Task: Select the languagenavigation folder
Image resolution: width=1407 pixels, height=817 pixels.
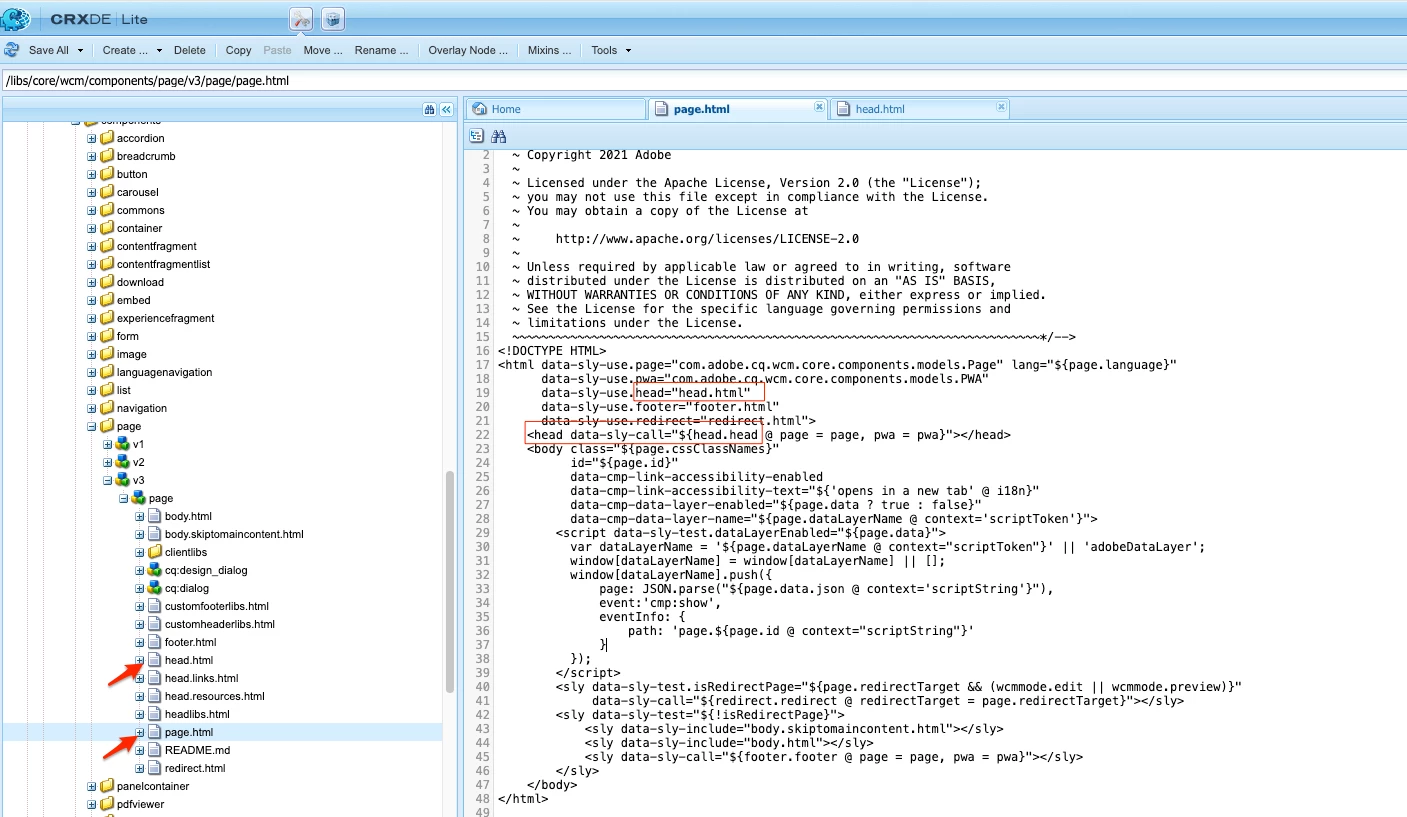Action: click(164, 372)
